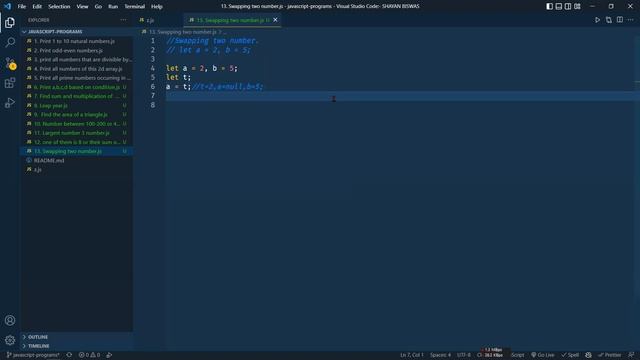Open the Extensions view icon

[x=10, y=83]
